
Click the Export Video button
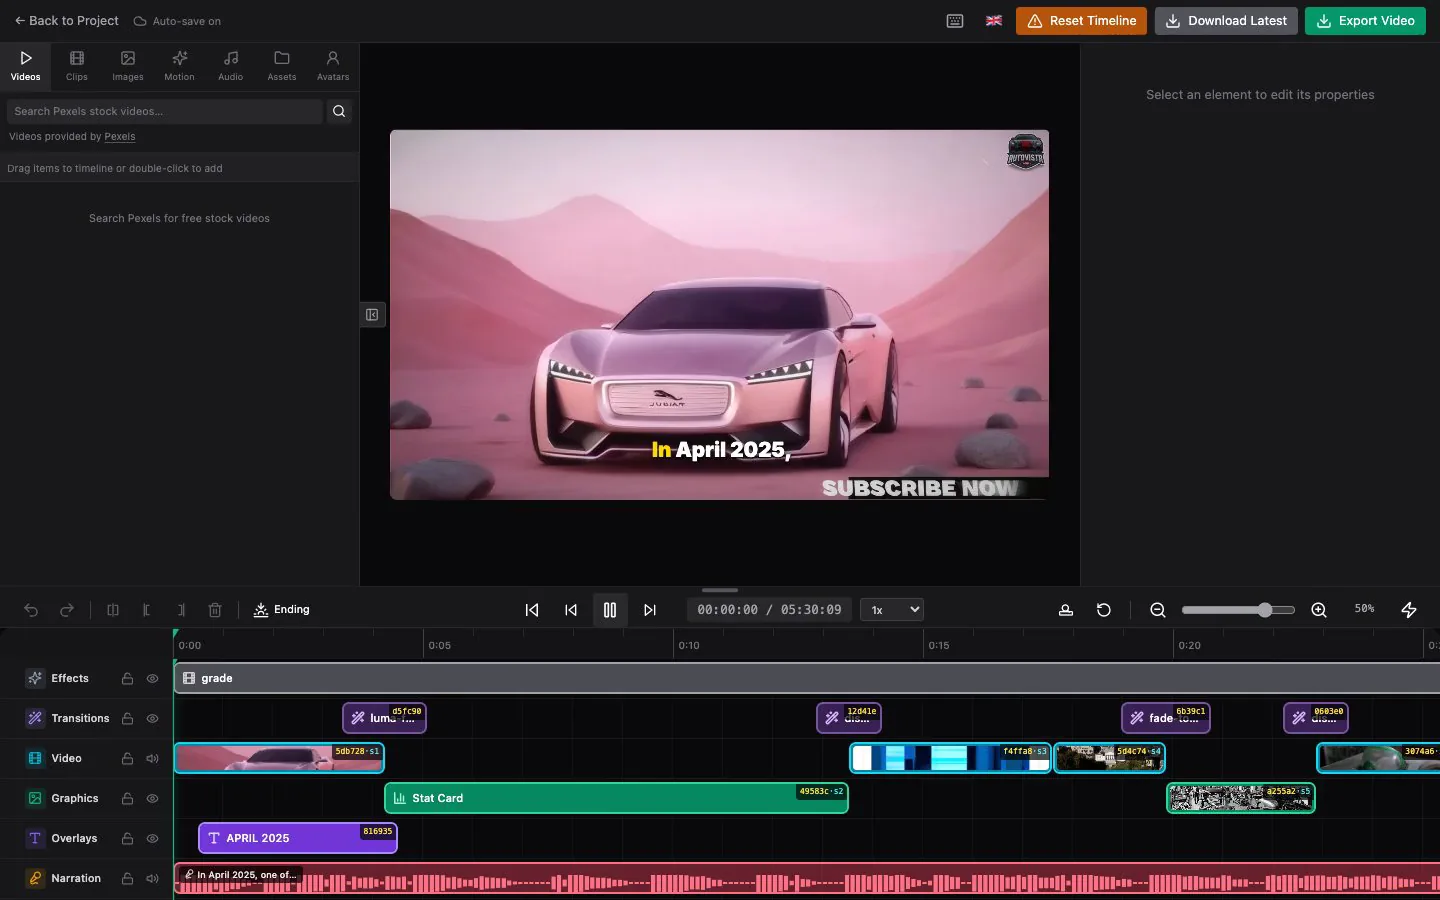pyautogui.click(x=1365, y=21)
